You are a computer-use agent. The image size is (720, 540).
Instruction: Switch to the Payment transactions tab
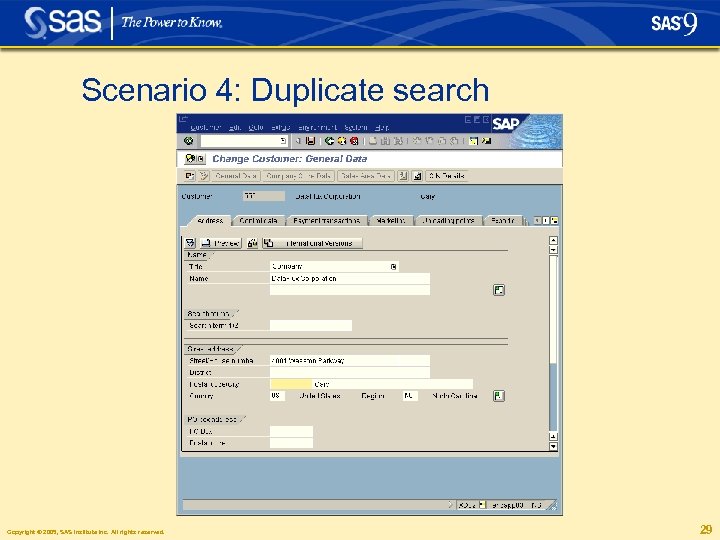click(x=326, y=221)
